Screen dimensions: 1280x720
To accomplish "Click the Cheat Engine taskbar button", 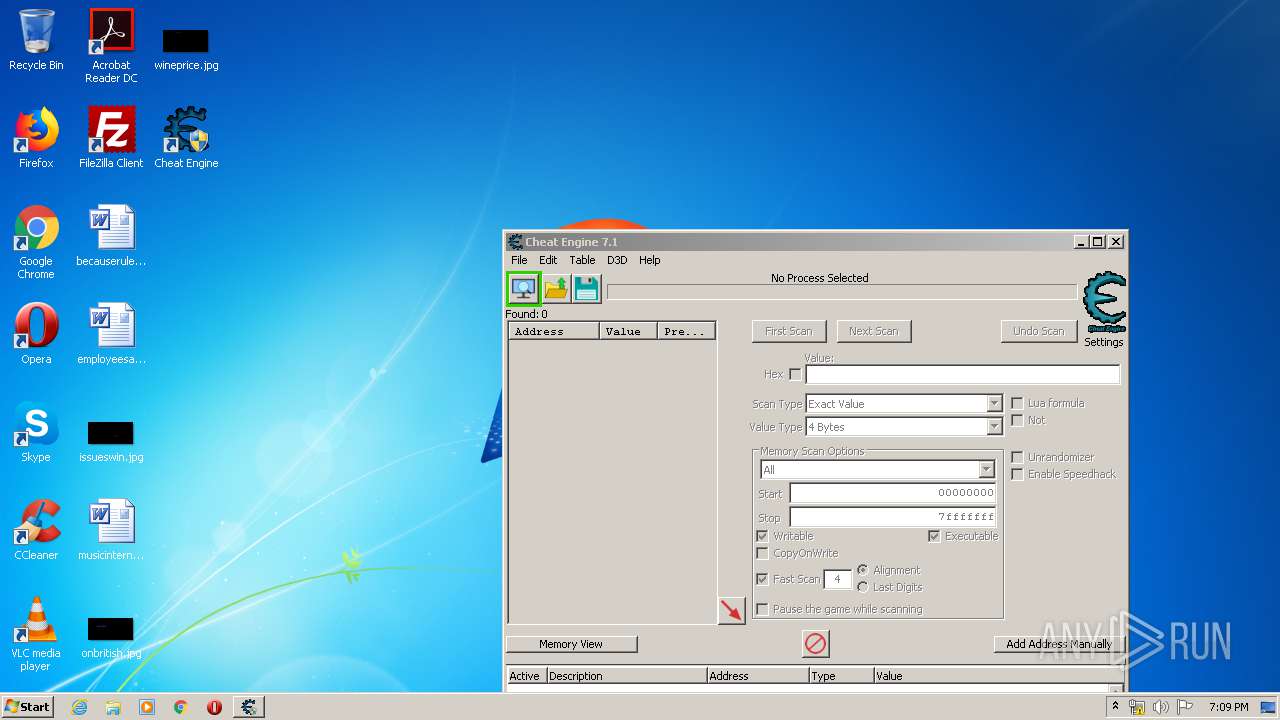I will [248, 707].
